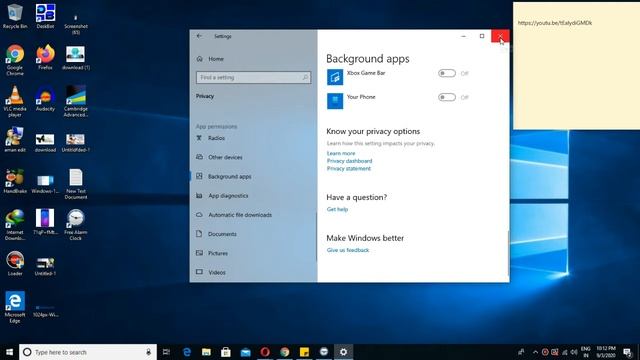
Task: Toggle Xbox Game Bar background switch
Action: tap(447, 73)
